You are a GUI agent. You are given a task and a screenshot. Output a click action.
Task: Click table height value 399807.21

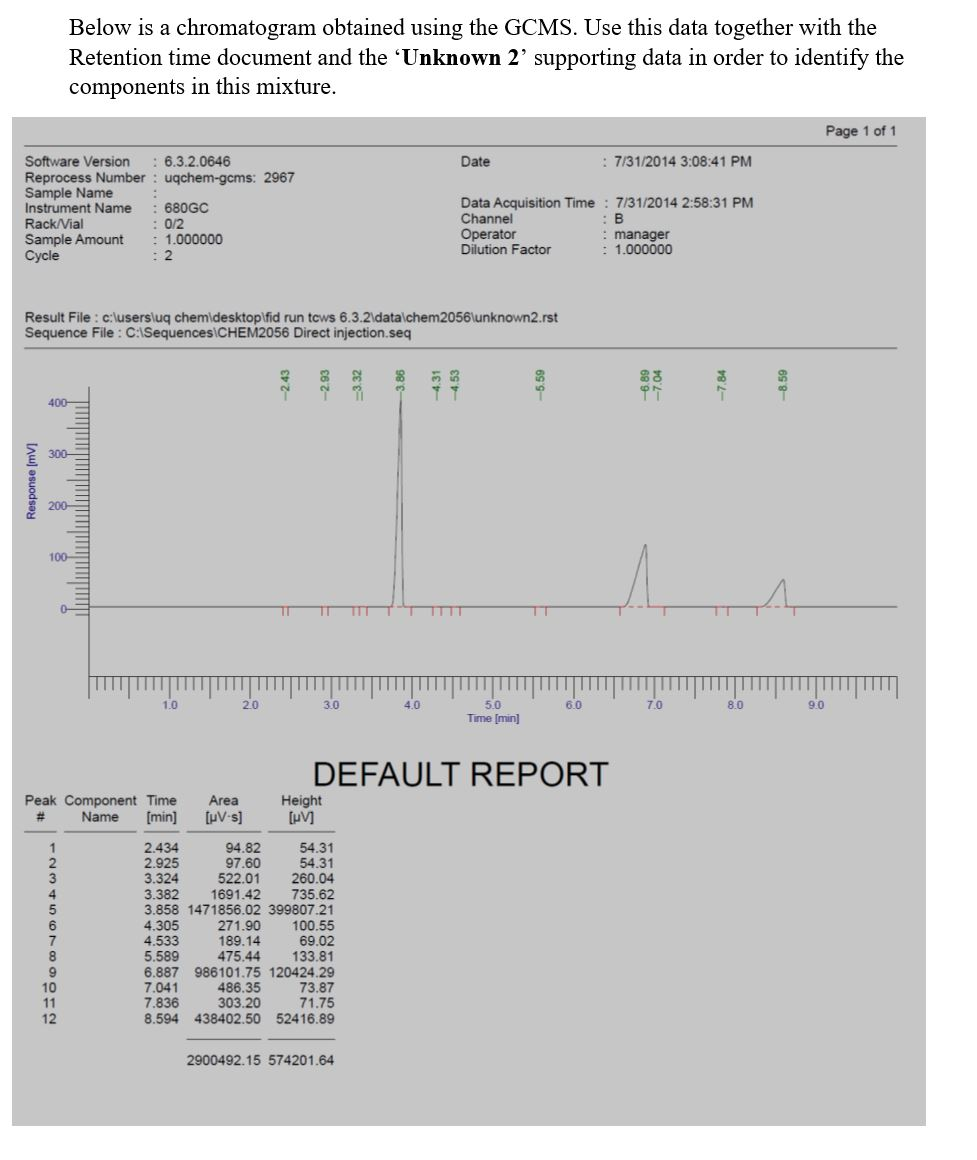[301, 910]
